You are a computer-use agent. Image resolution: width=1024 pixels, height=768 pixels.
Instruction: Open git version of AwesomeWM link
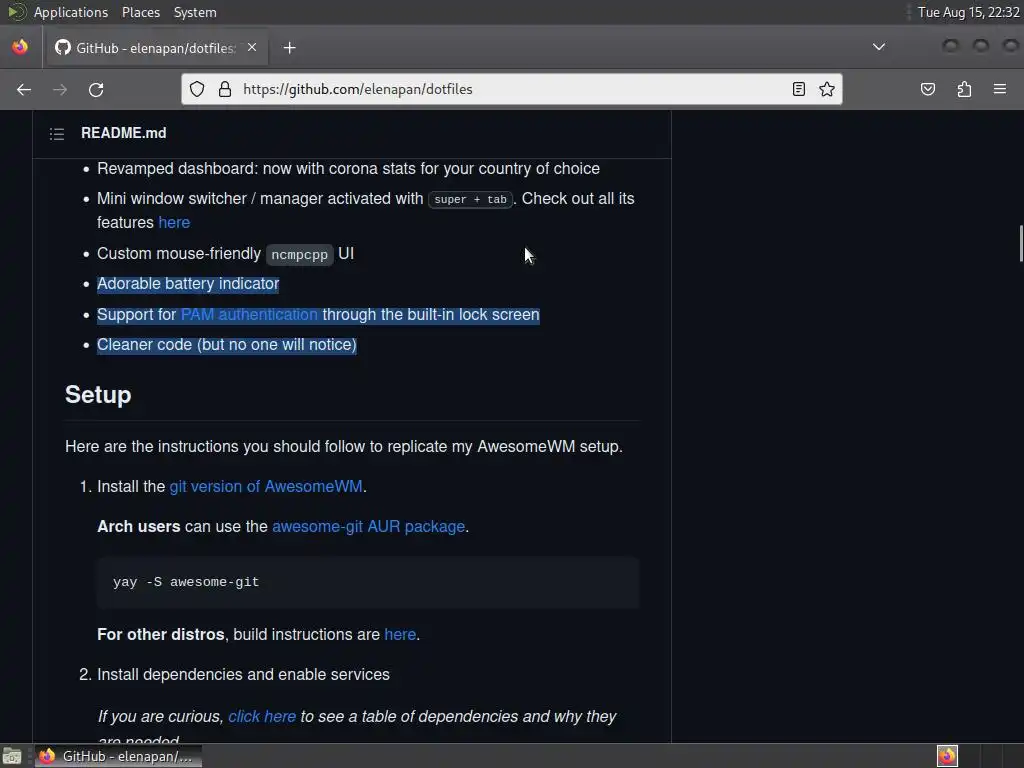pos(266,487)
